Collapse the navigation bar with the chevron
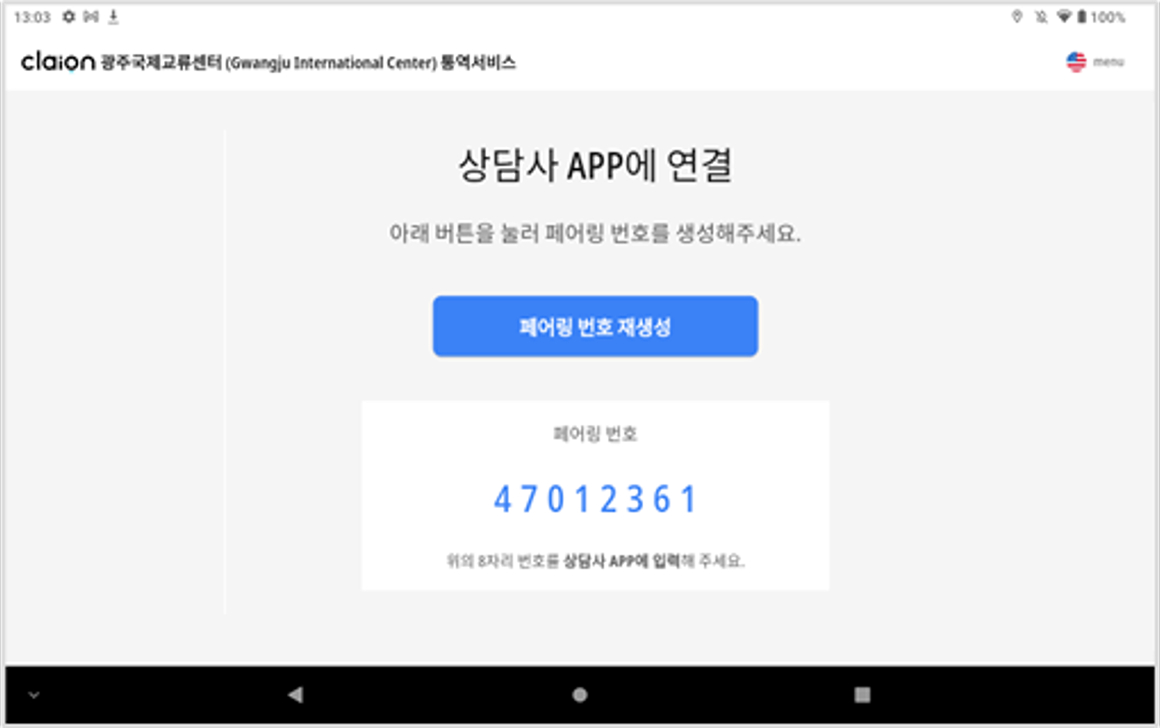 click(34, 695)
